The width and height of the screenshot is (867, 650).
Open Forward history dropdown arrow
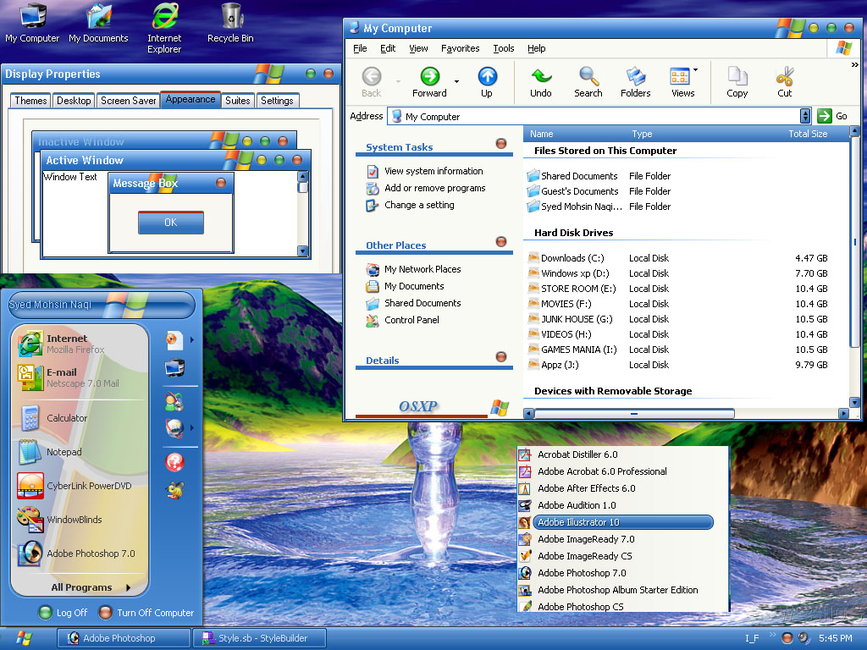click(457, 82)
